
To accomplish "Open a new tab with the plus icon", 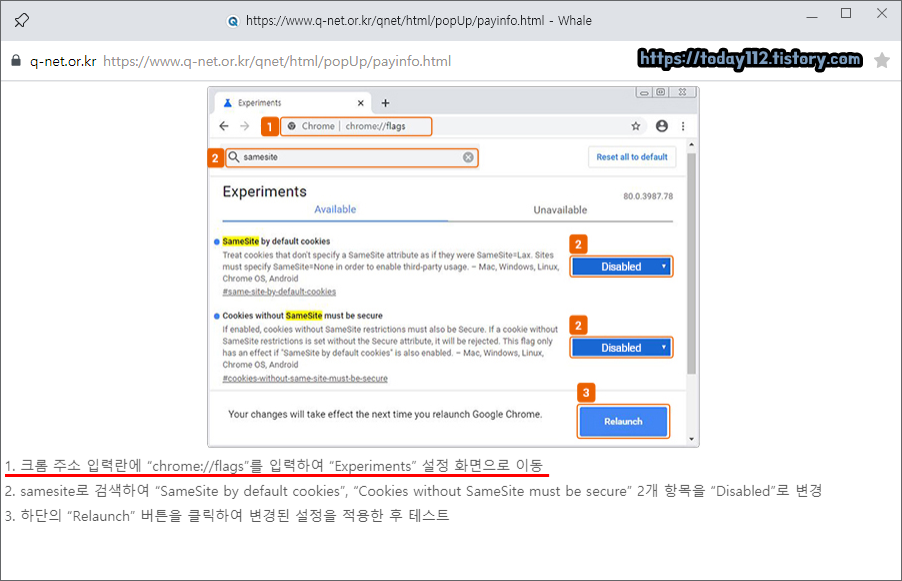I will pyautogui.click(x=385, y=103).
